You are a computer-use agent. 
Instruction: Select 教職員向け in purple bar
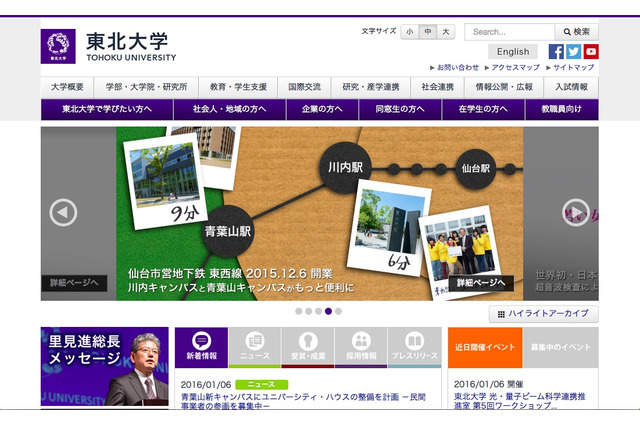562,109
